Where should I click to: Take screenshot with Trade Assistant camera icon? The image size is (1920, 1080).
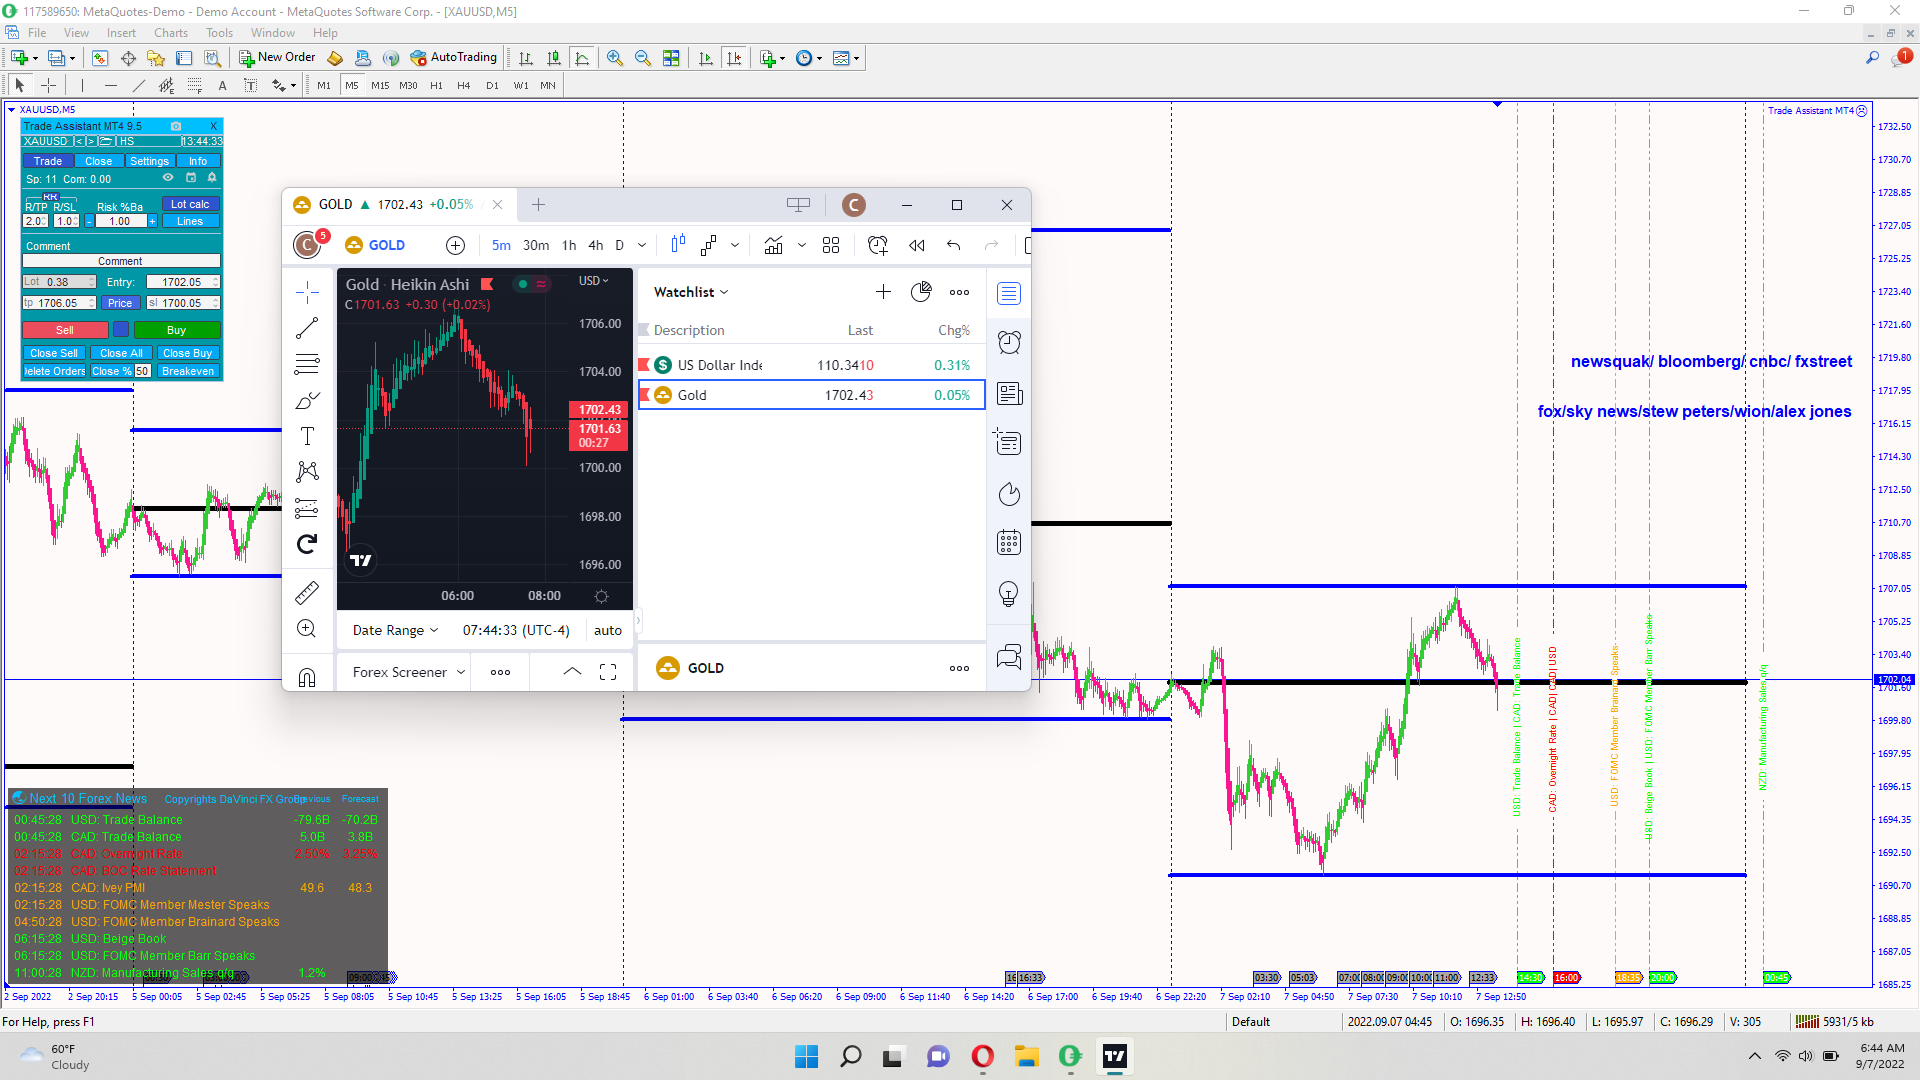click(x=176, y=126)
